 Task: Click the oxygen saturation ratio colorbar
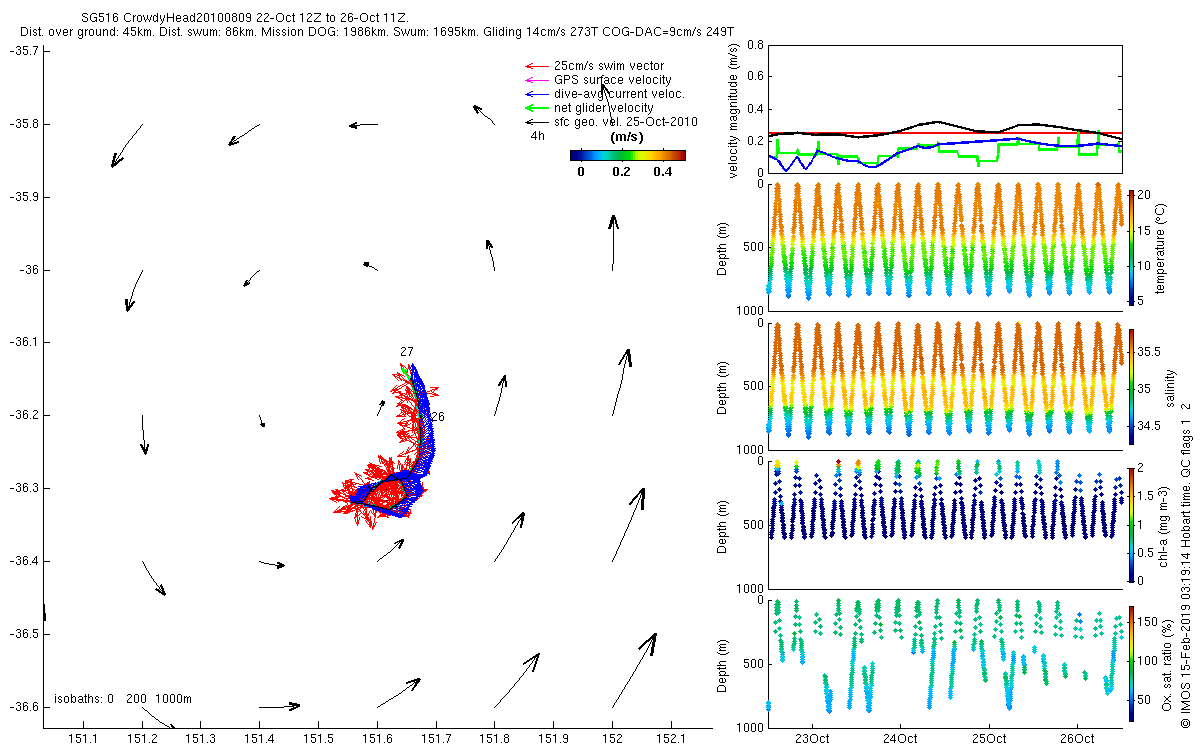click(1132, 663)
